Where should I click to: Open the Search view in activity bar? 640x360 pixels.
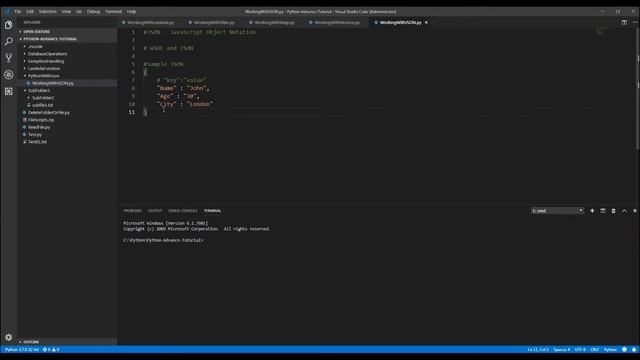point(9,42)
